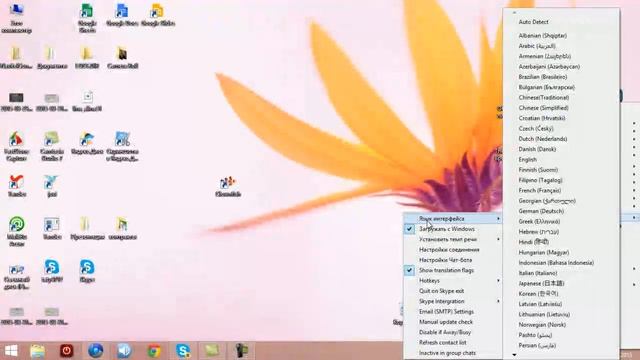Expand the 'Язык интерфейса' submenu arrow

(498, 219)
